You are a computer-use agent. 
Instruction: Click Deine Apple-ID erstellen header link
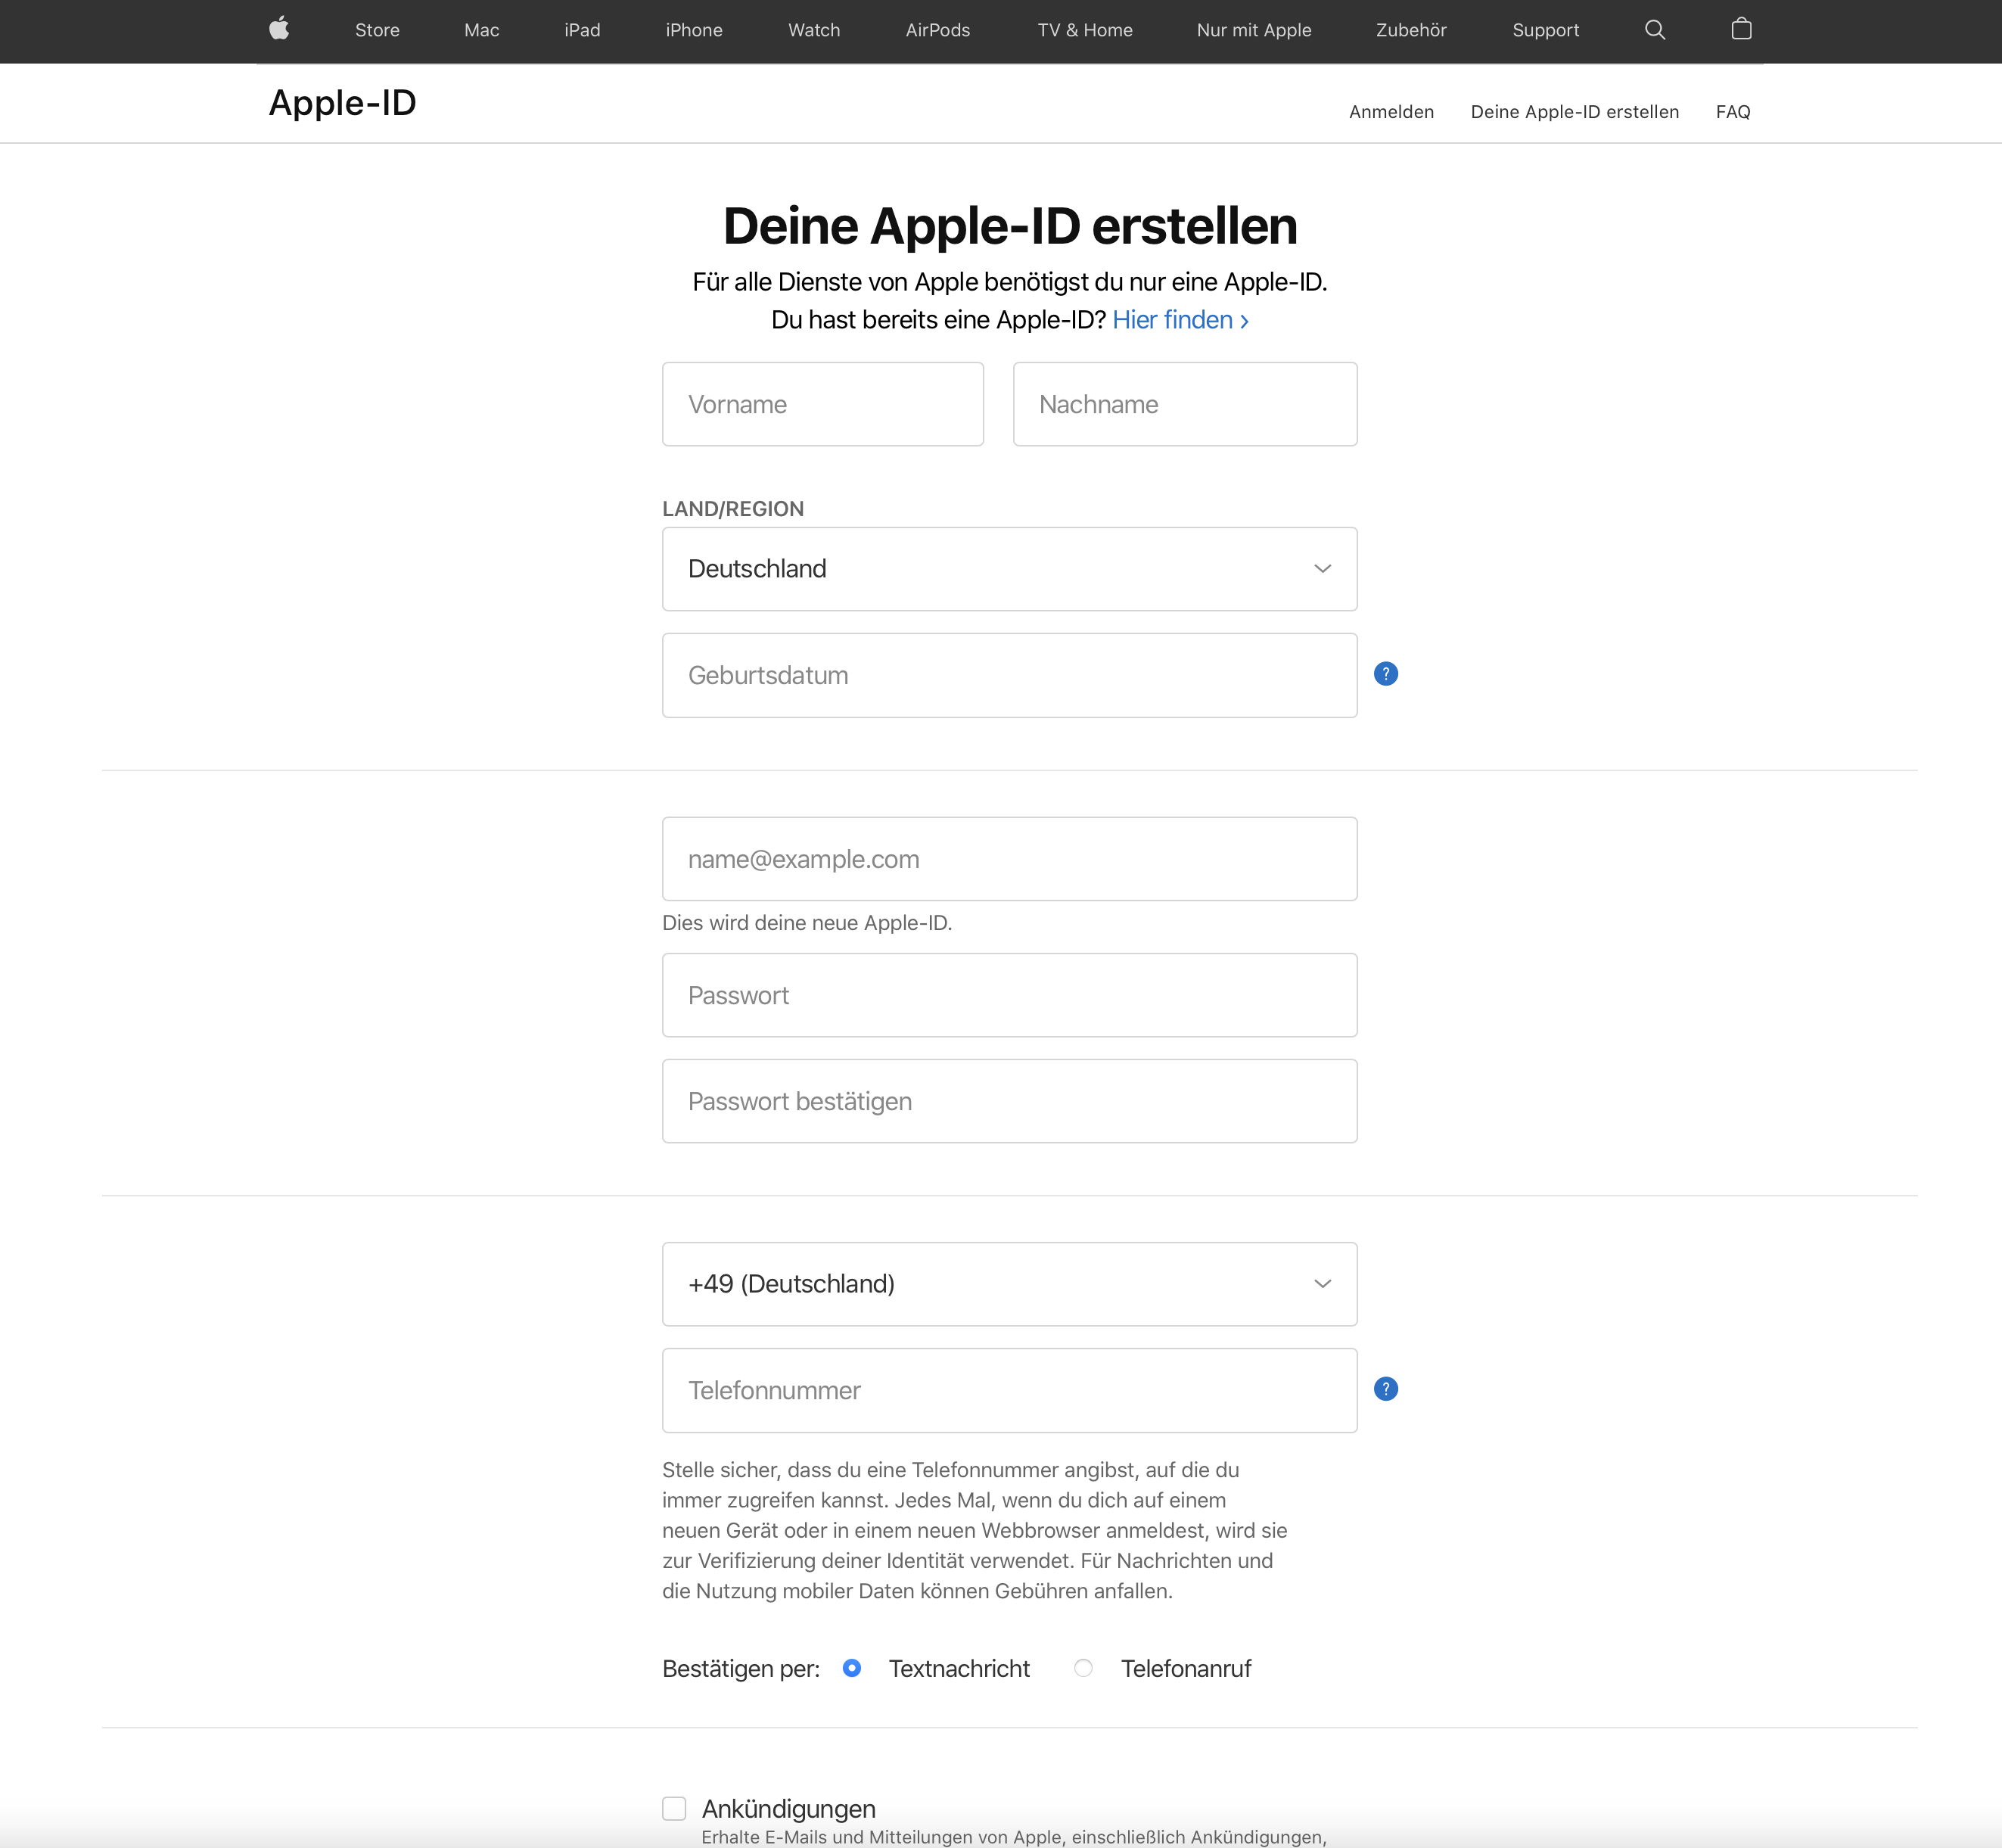click(1574, 112)
